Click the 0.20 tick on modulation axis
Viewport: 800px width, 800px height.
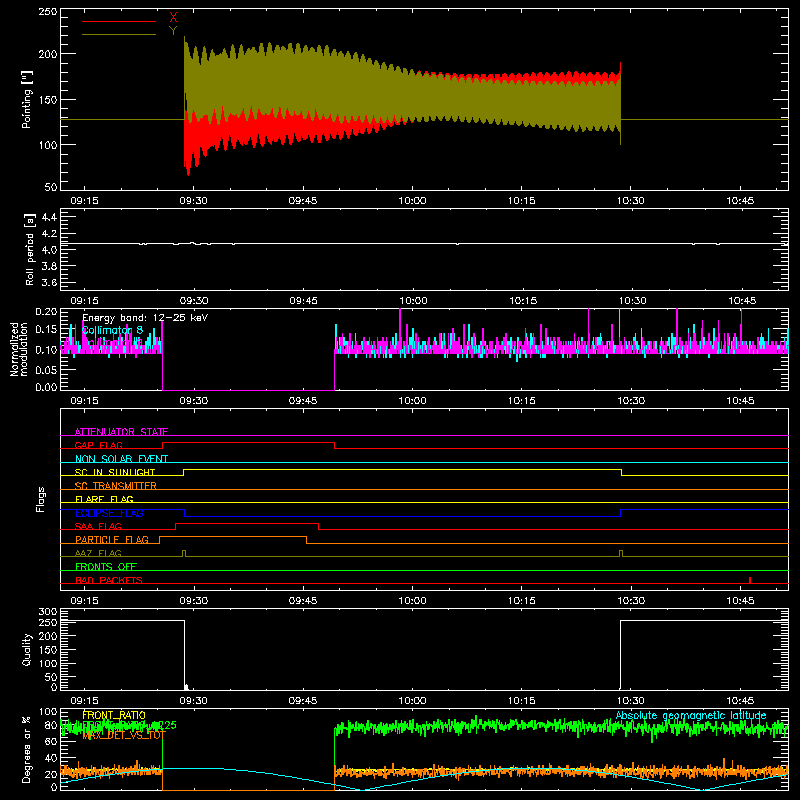(47, 312)
